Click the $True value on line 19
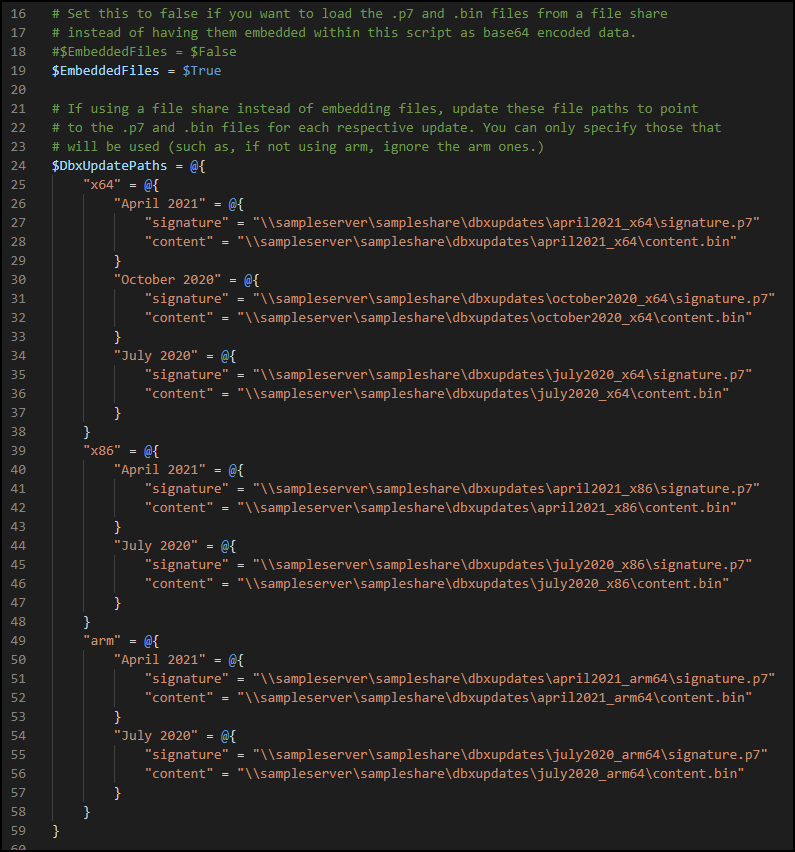Screen dimensions: 795x852 point(202,71)
